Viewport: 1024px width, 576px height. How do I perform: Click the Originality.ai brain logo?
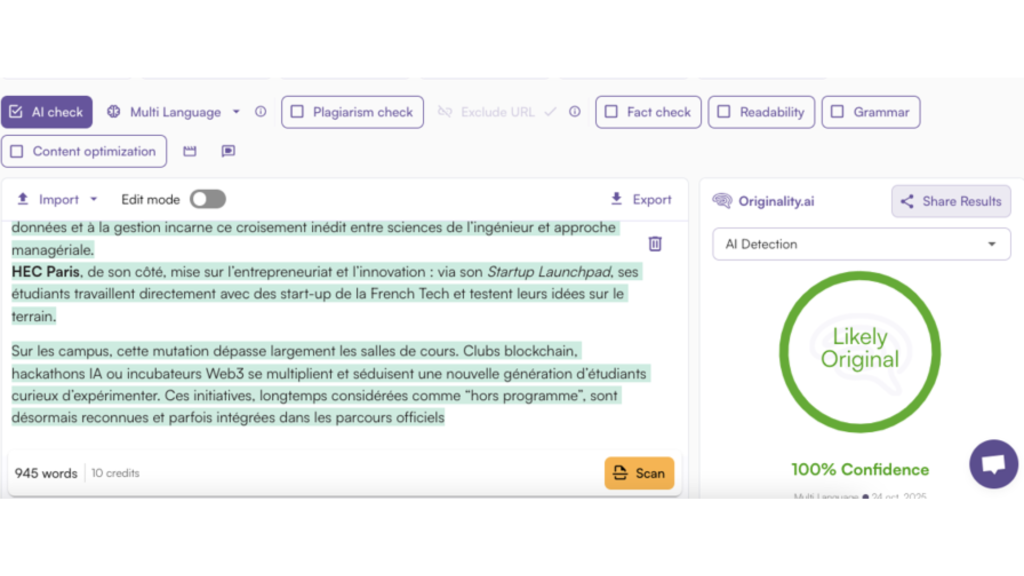(722, 200)
